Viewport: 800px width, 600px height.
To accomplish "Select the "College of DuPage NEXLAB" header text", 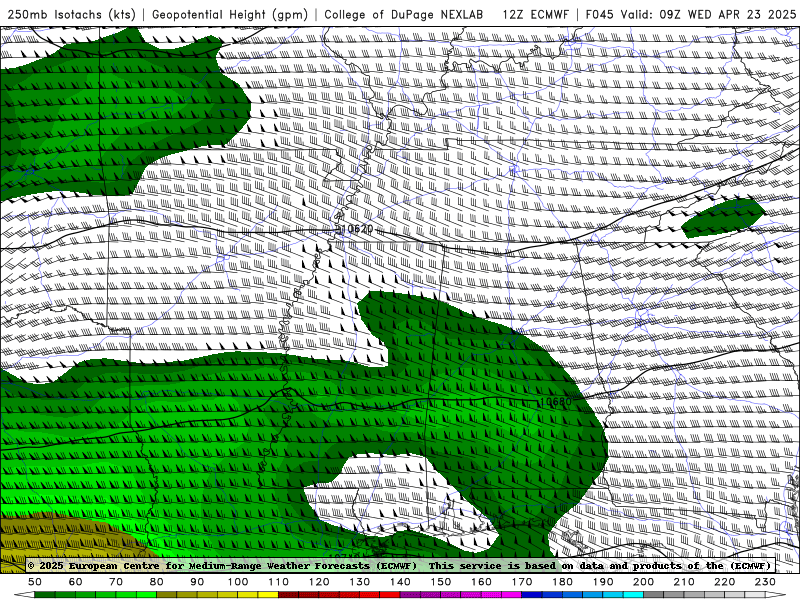I will (x=404, y=14).
